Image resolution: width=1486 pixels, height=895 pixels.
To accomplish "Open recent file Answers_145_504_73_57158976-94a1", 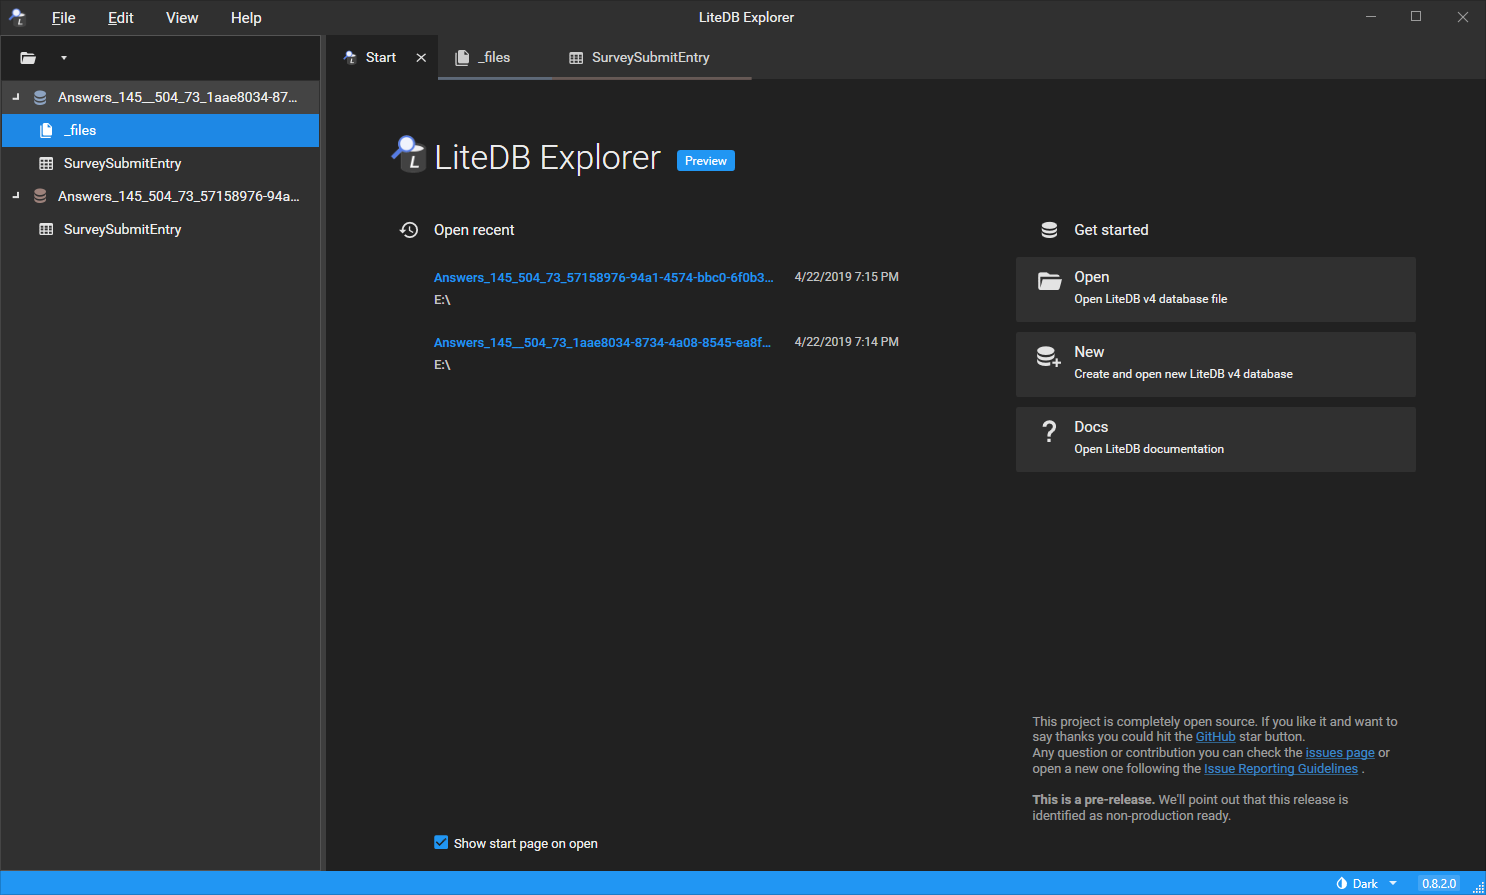I will (x=603, y=278).
